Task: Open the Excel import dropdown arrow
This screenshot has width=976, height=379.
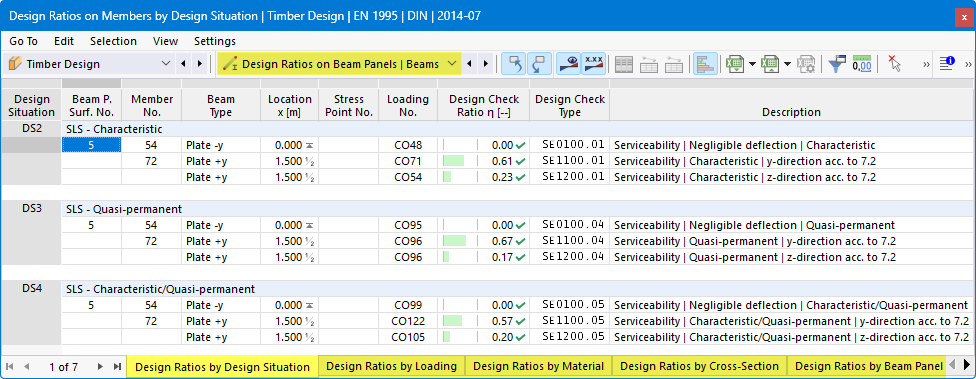Action: 787,63
